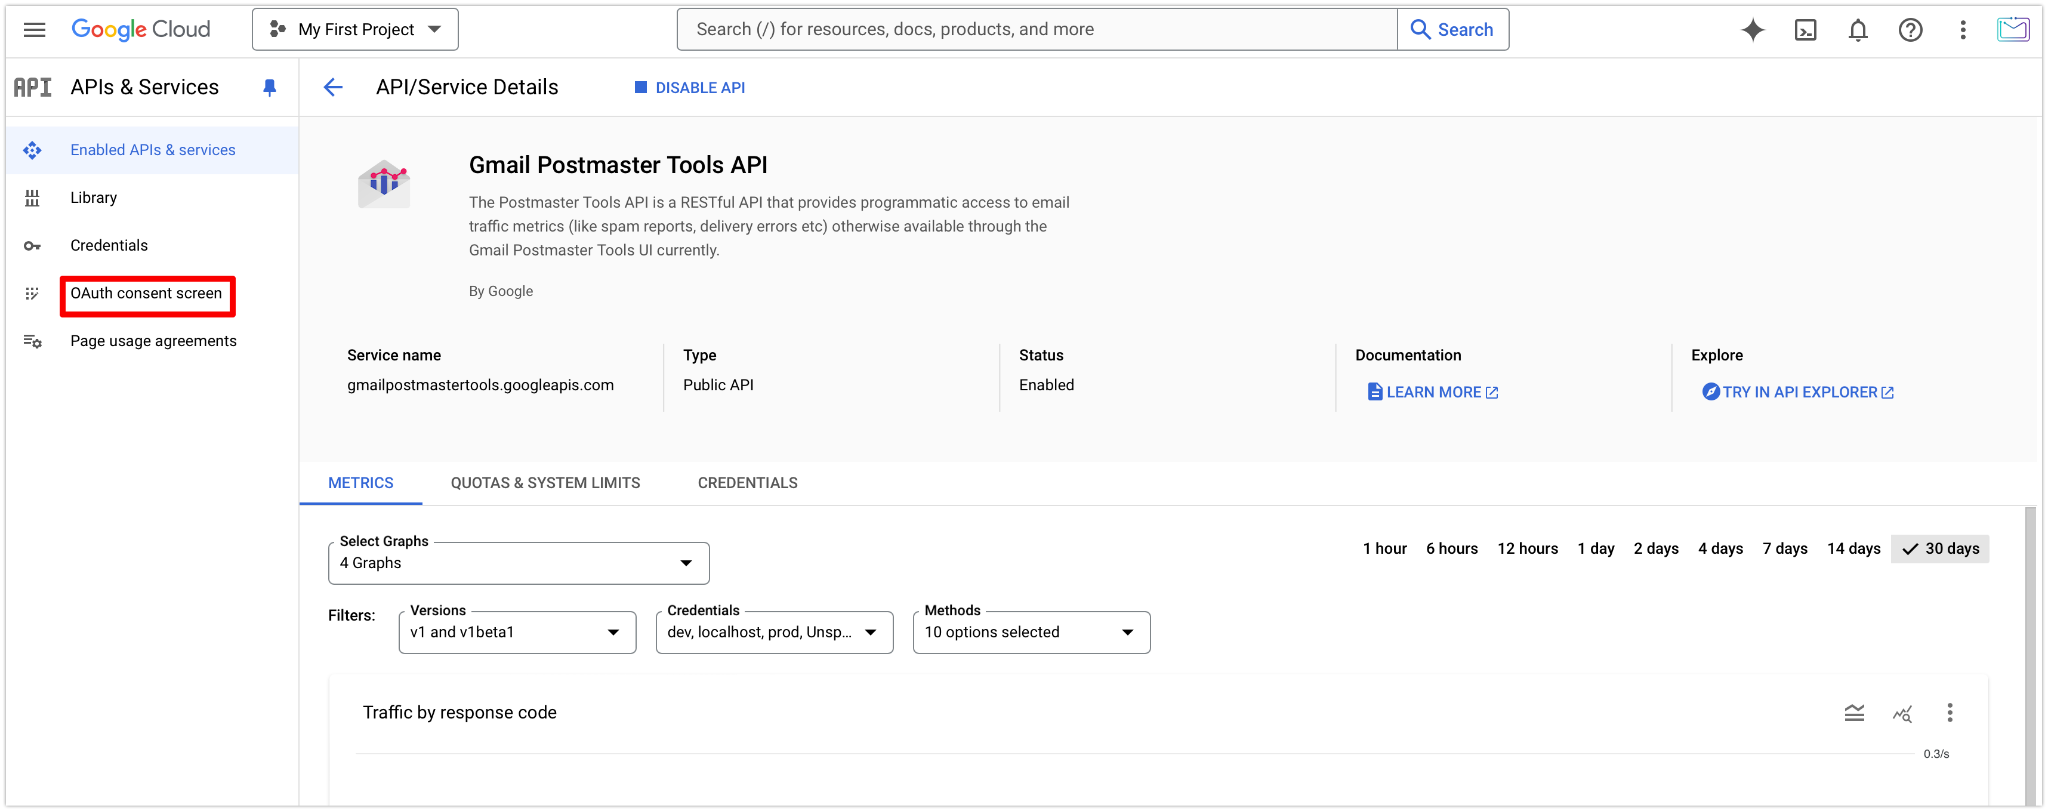
Task: Open the three-dot settings menu in header
Action: pyautogui.click(x=1963, y=30)
